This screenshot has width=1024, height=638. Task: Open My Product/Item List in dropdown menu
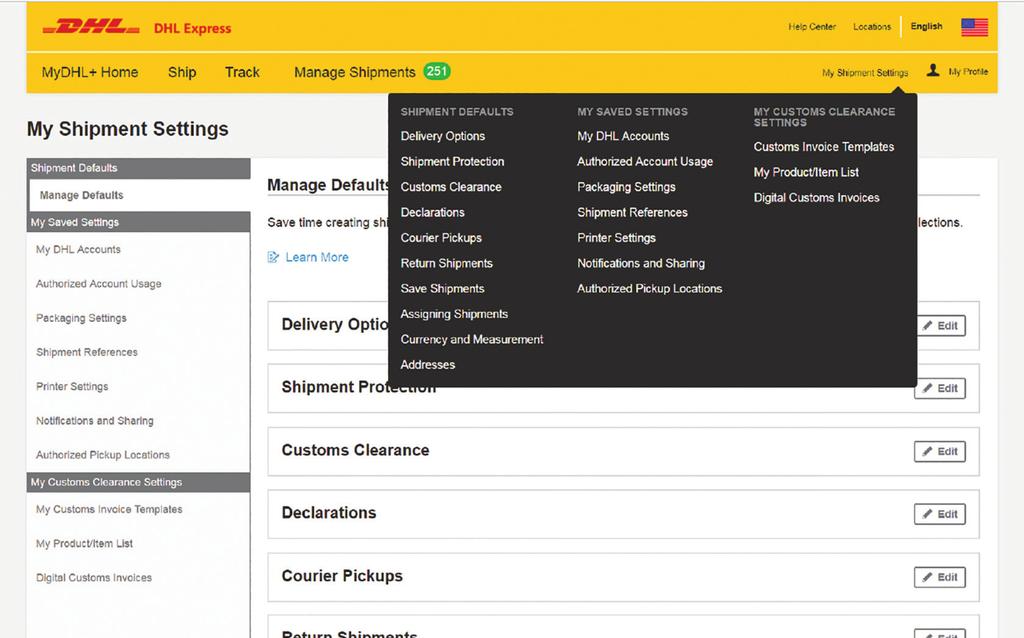806,172
